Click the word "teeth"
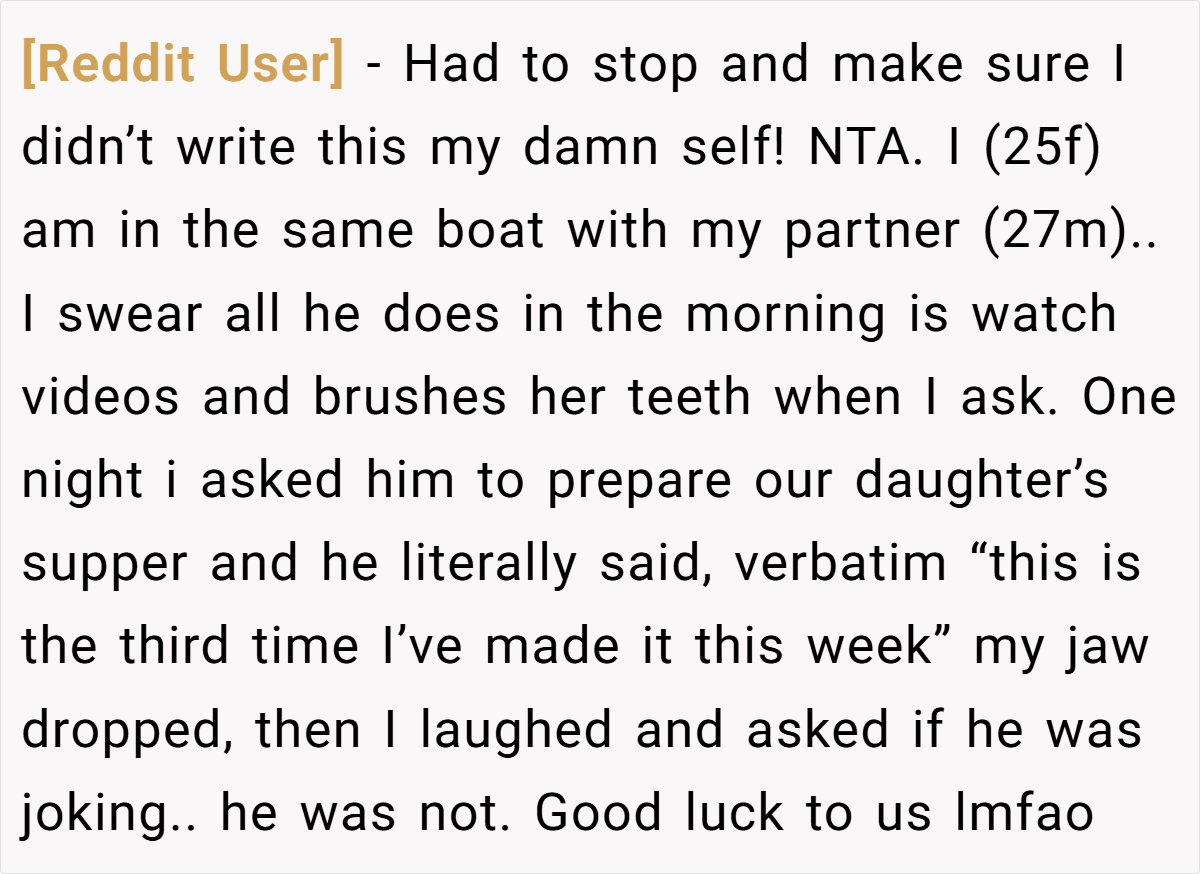The width and height of the screenshot is (1200, 874). point(689,397)
